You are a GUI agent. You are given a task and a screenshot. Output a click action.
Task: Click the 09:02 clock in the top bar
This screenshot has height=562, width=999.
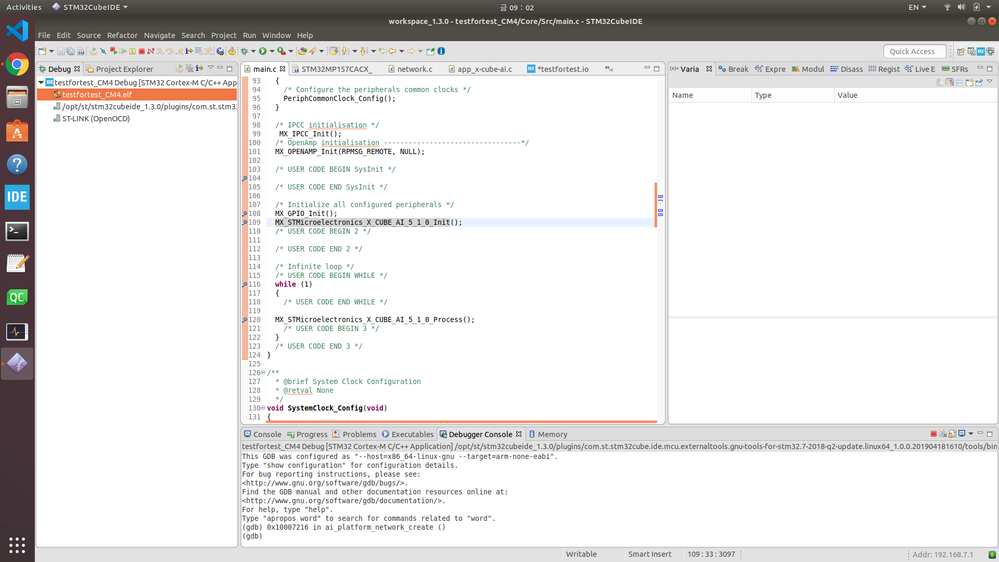click(517, 7)
